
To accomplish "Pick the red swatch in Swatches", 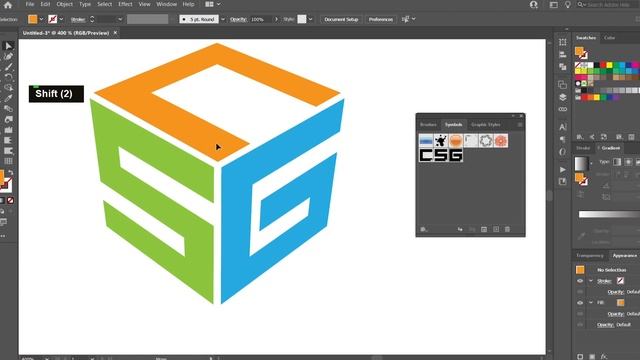I will pyautogui.click(x=603, y=65).
